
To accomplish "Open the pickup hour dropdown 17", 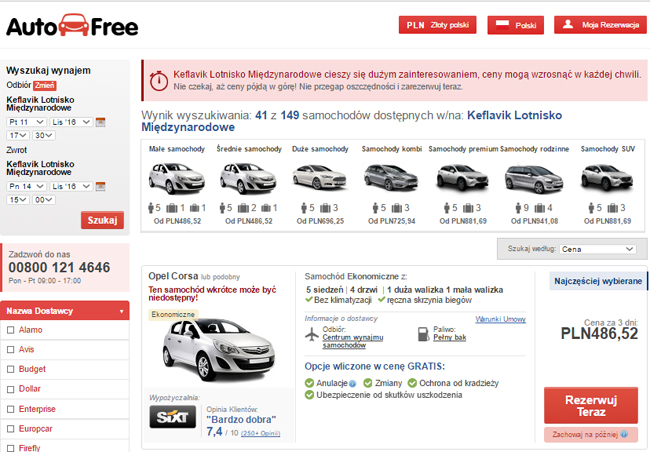I will pos(18,135).
